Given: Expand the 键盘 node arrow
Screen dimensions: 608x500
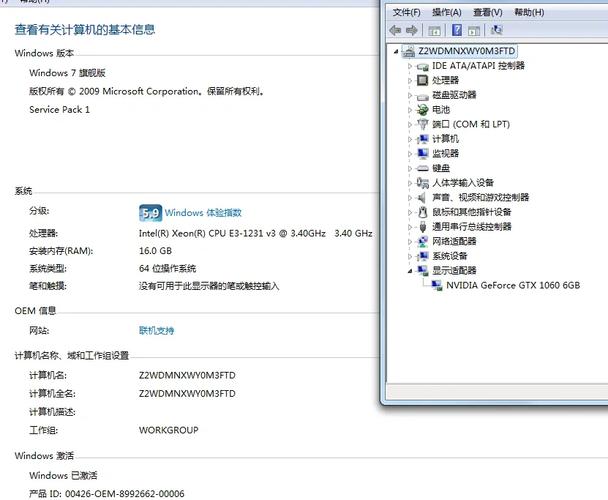Looking at the screenshot, I should [x=410, y=168].
